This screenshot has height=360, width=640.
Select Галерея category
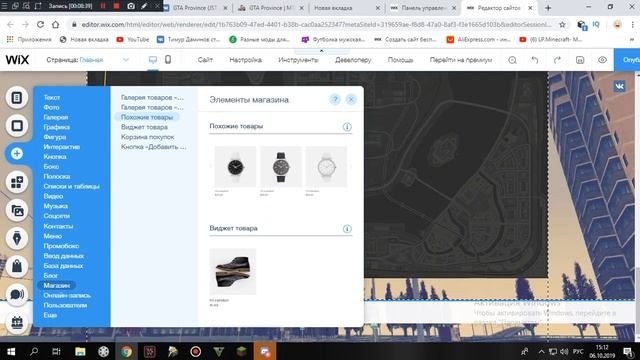(x=56, y=117)
